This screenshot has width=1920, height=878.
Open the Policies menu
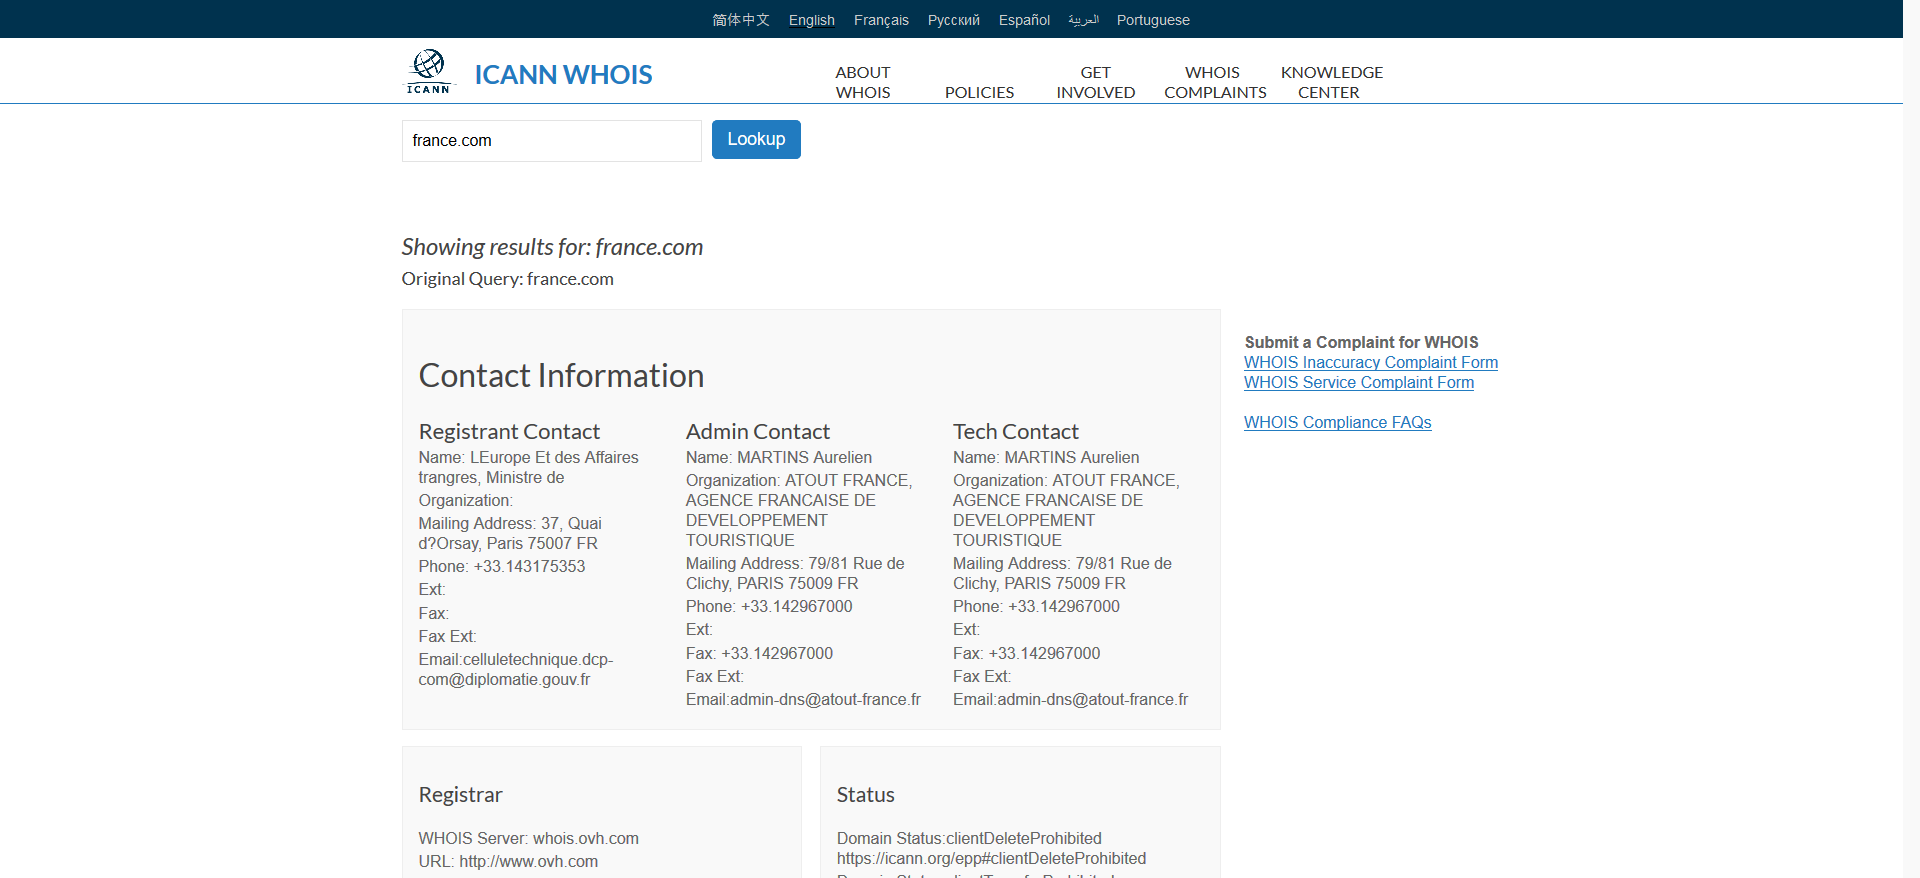click(979, 92)
